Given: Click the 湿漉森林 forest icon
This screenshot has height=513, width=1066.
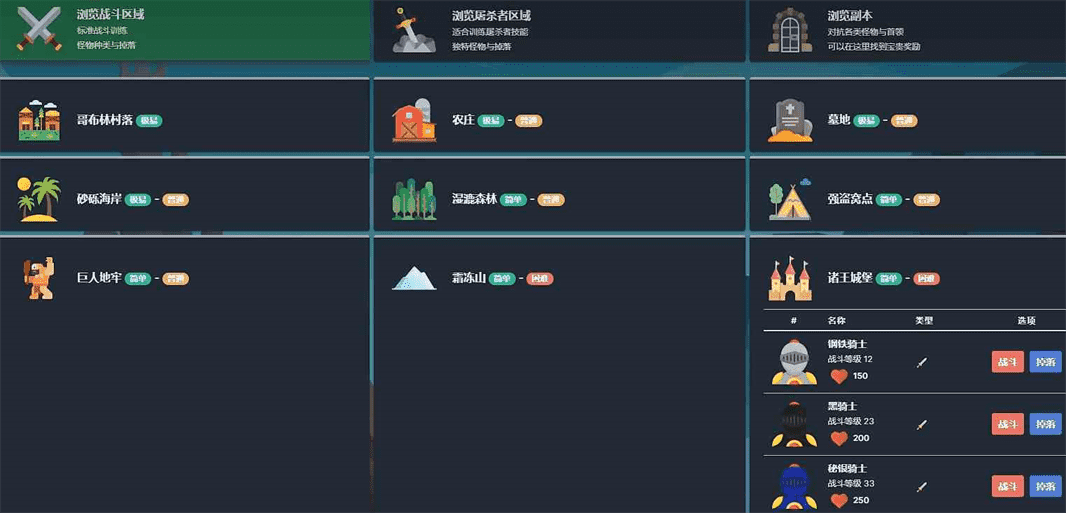Looking at the screenshot, I should coord(414,199).
